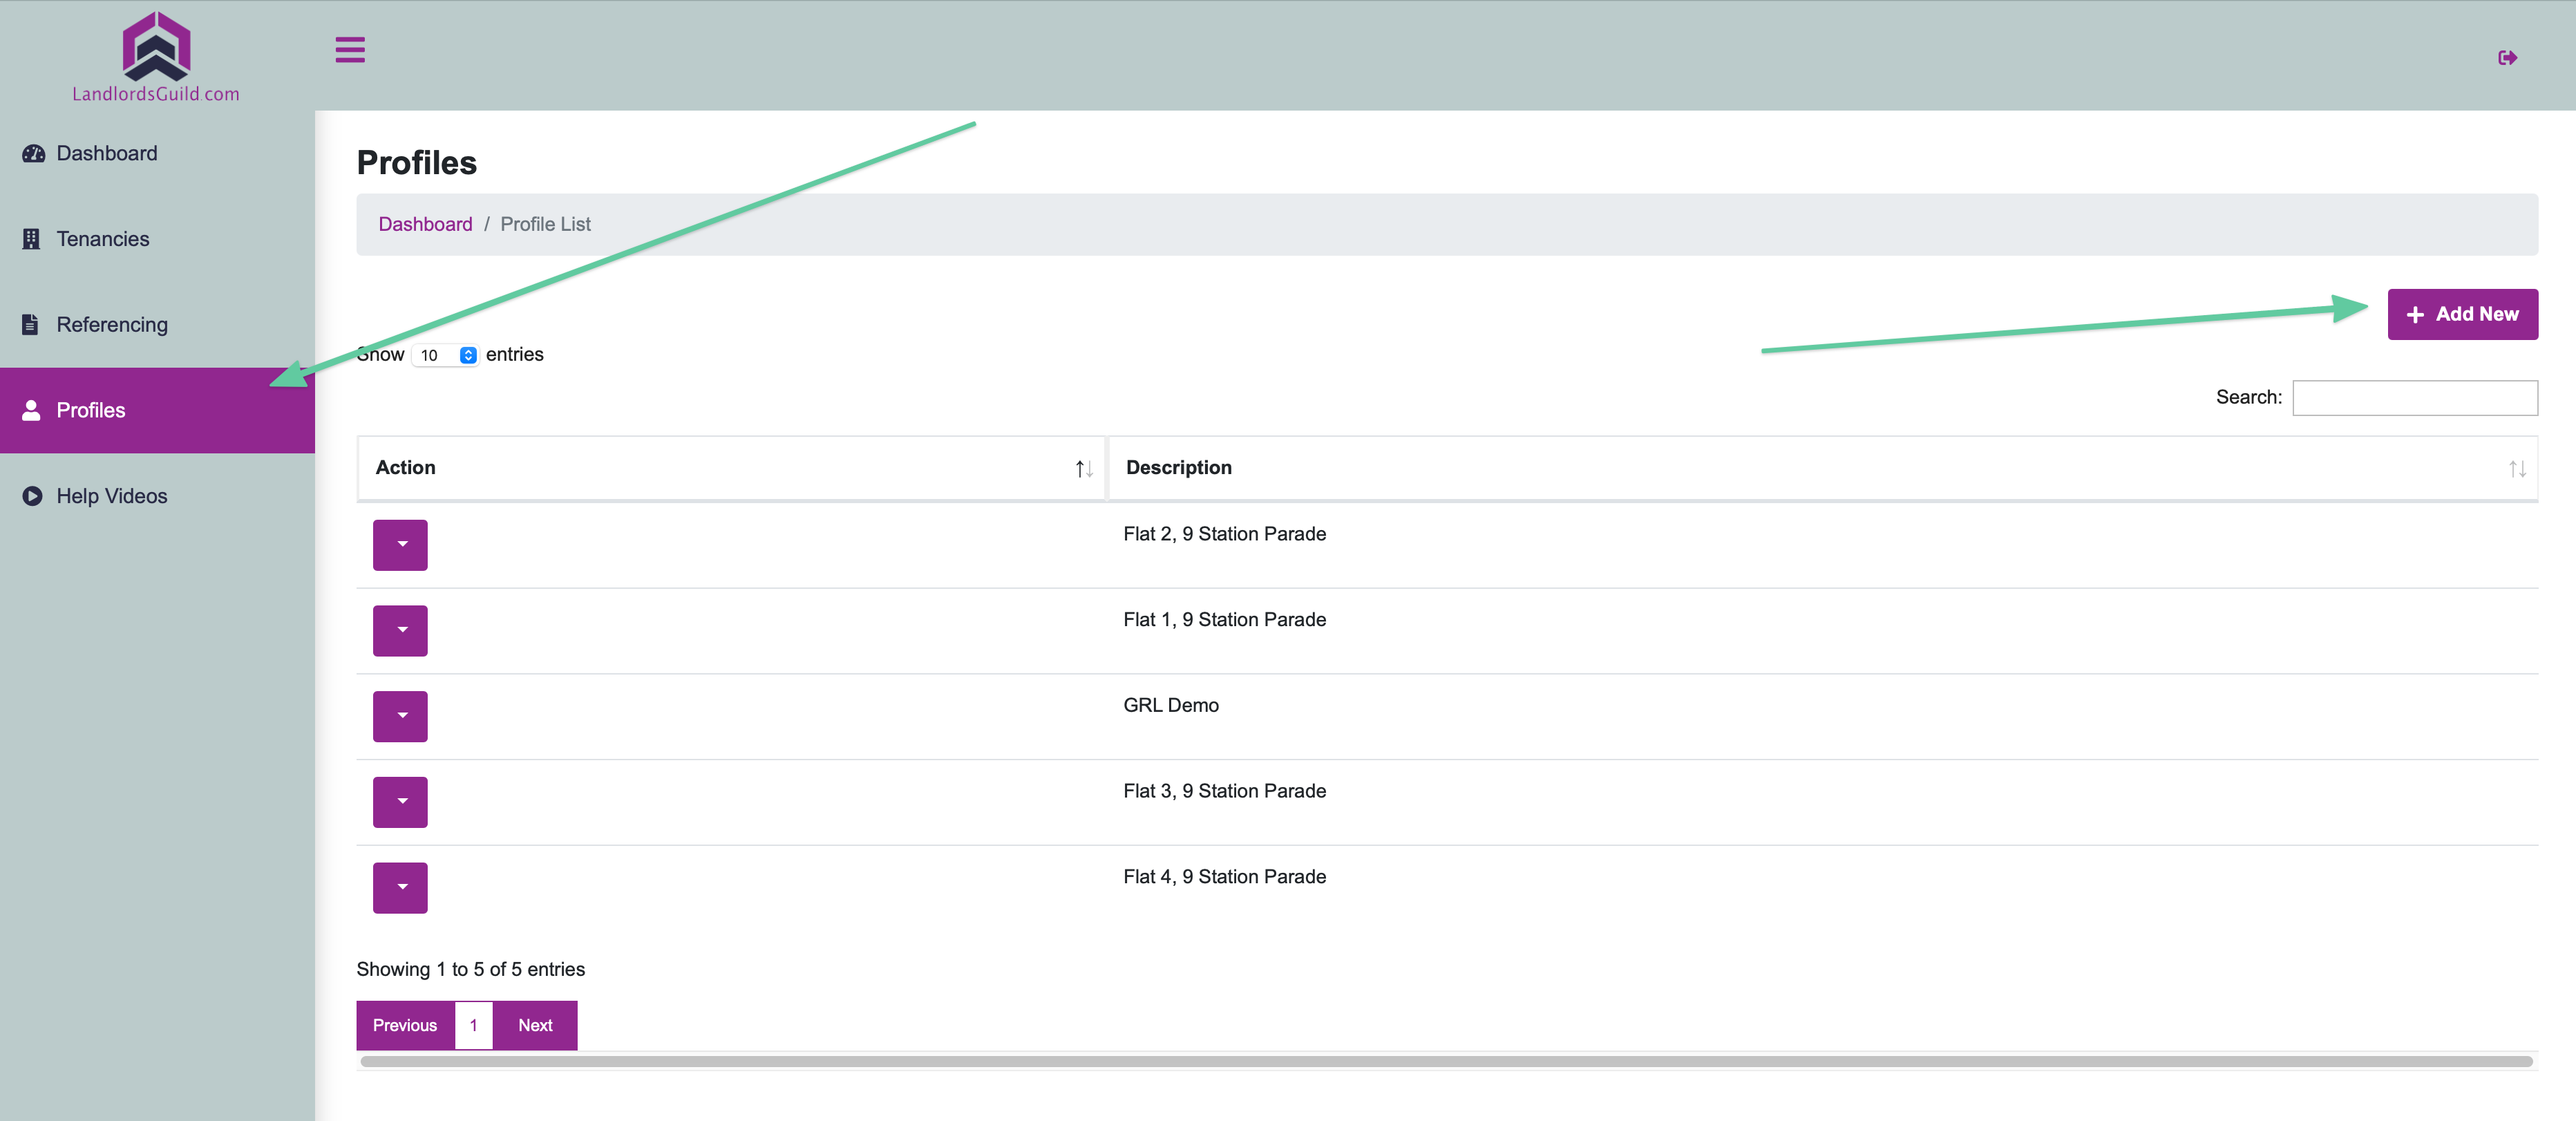Viewport: 2576px width, 1121px height.
Task: Select Profiles in the sidebar
Action: point(157,410)
